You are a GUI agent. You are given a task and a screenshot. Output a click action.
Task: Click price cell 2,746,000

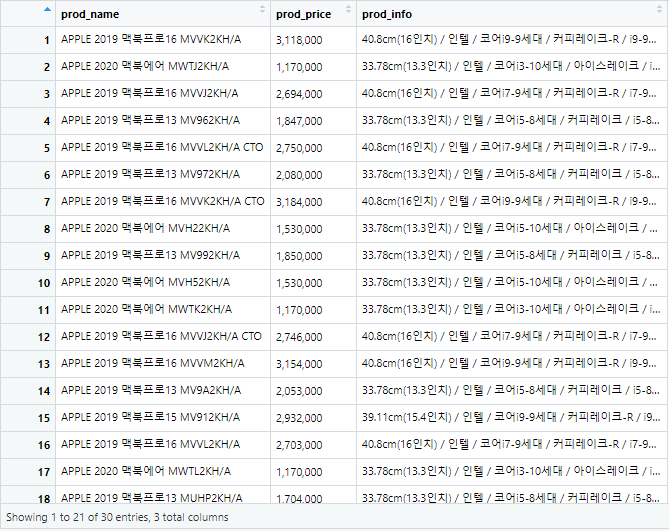pos(313,337)
